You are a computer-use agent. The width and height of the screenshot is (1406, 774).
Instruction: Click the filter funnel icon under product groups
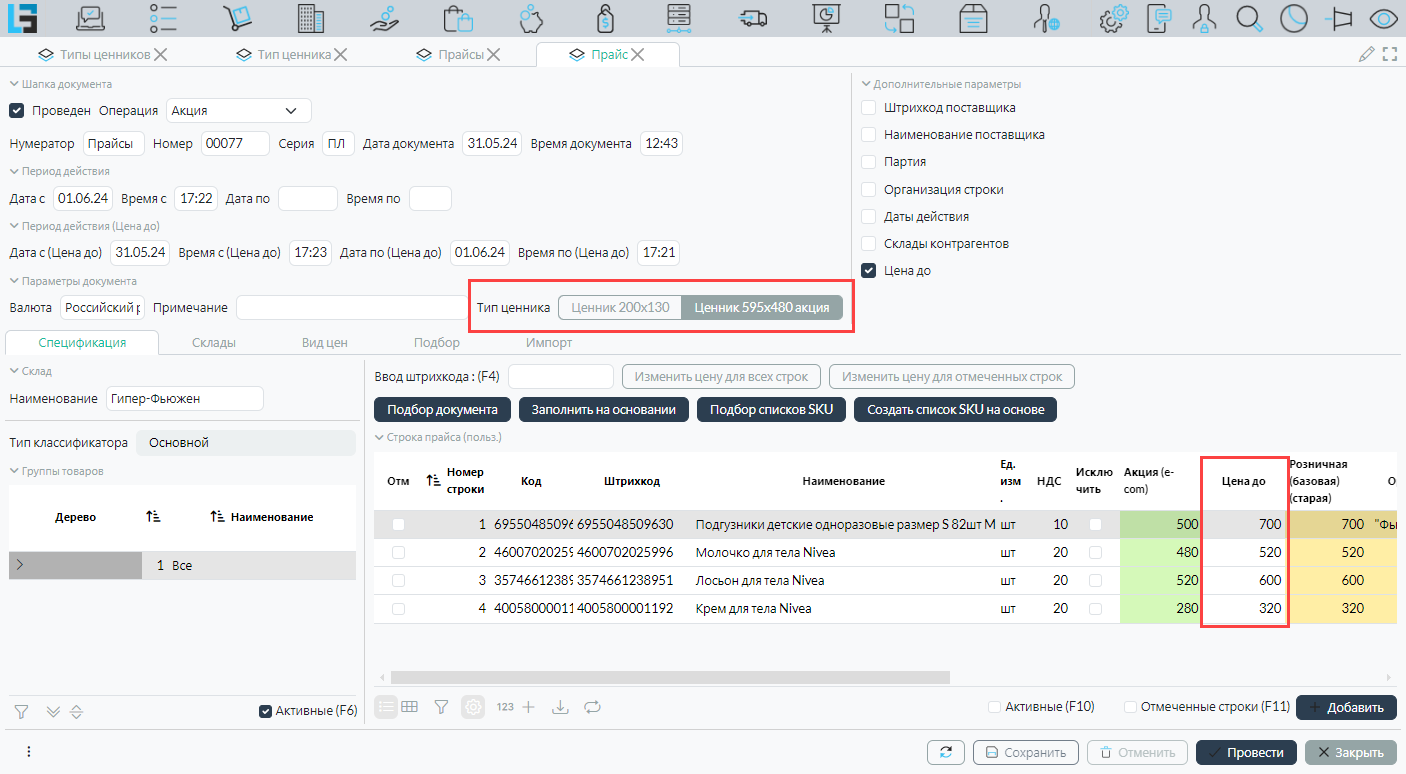[21, 711]
